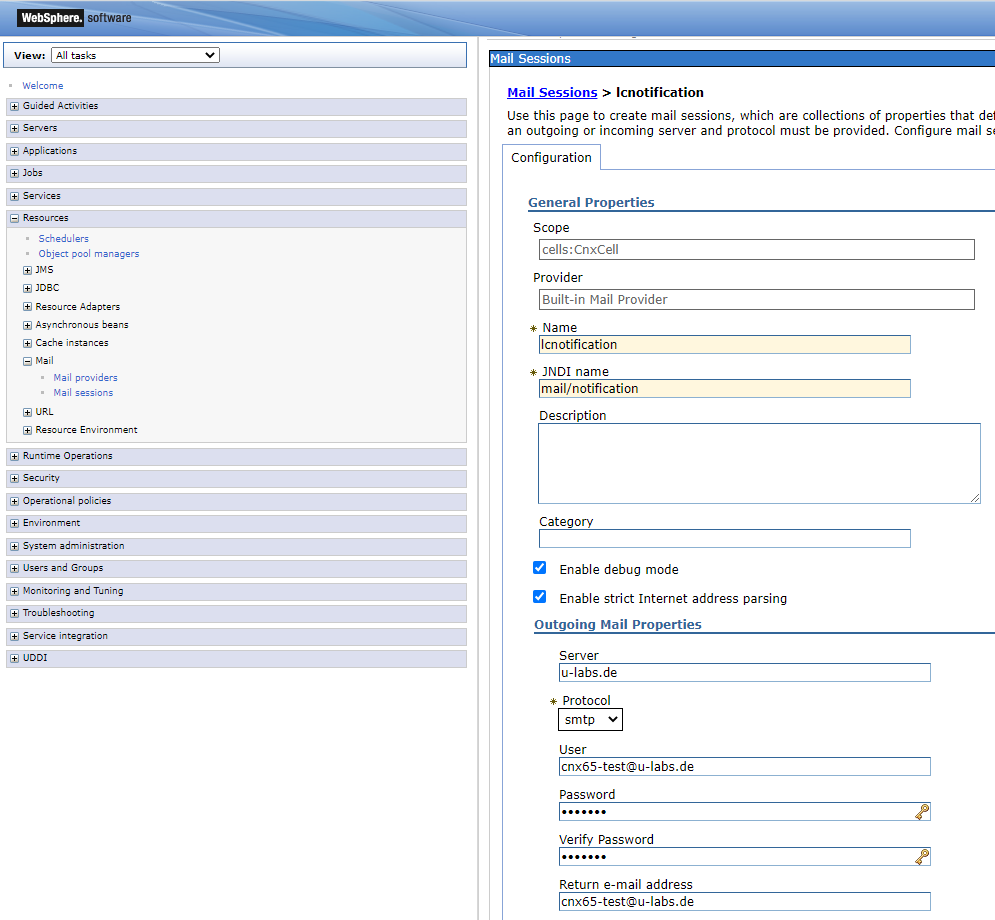Screen dimensions: 995x920
Task: Expand the UDDI section
Action: point(15,659)
